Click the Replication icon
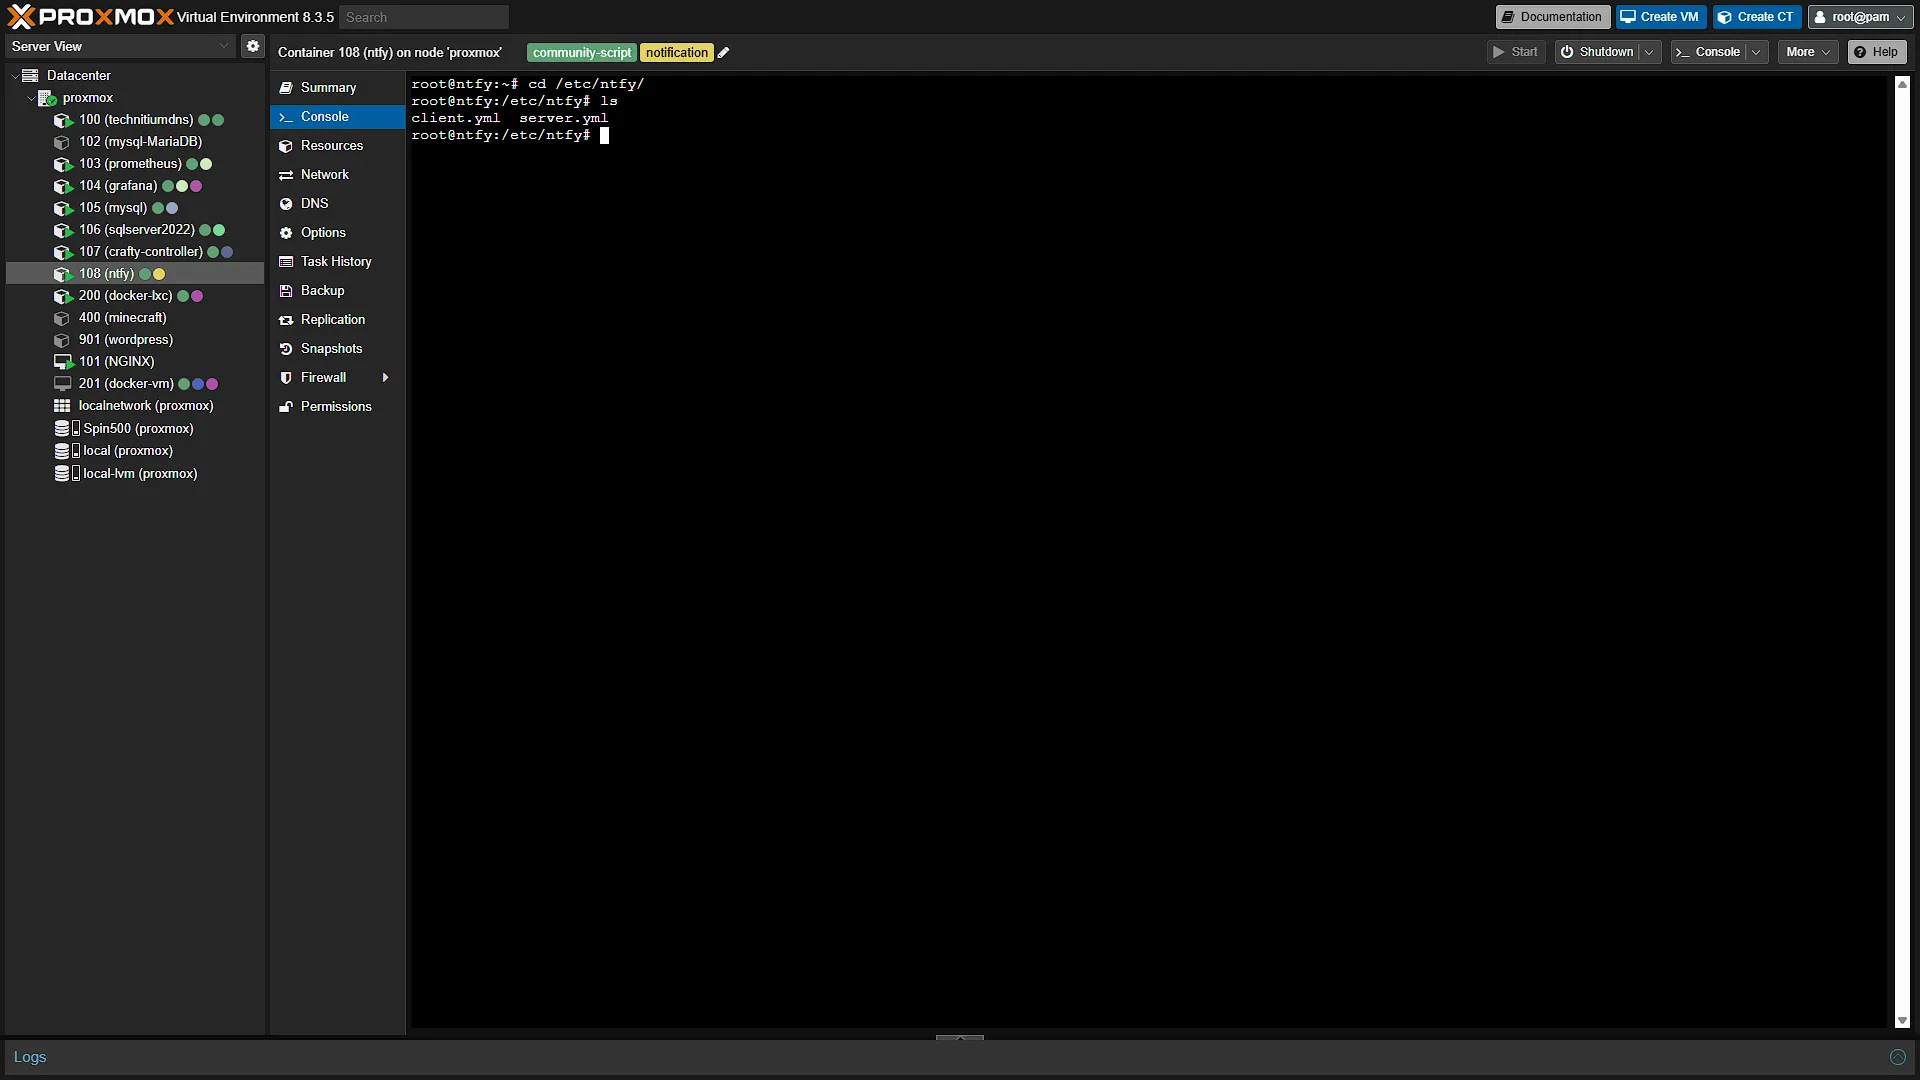1920x1080 pixels. click(286, 320)
